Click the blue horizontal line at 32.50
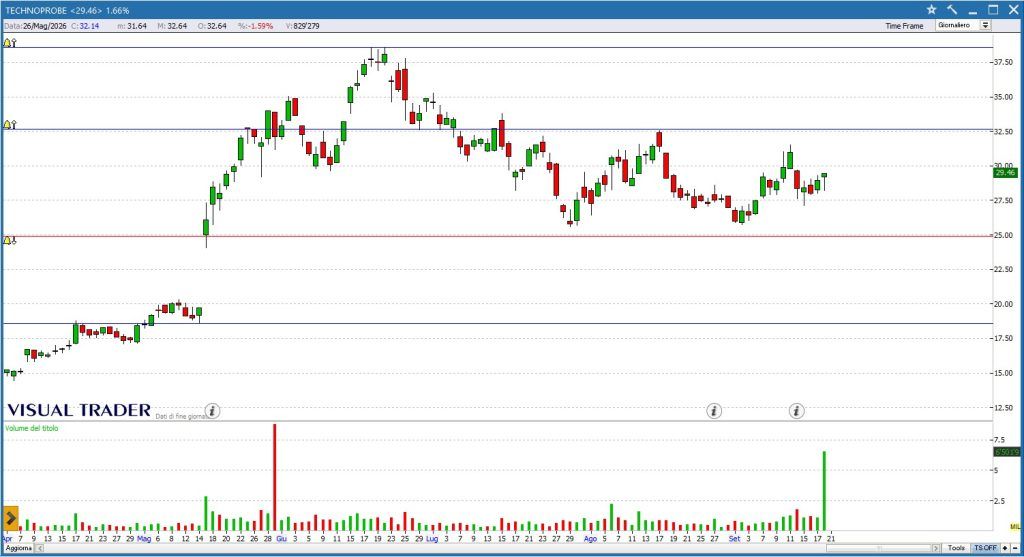The height and width of the screenshot is (557, 1024). [x=496, y=129]
